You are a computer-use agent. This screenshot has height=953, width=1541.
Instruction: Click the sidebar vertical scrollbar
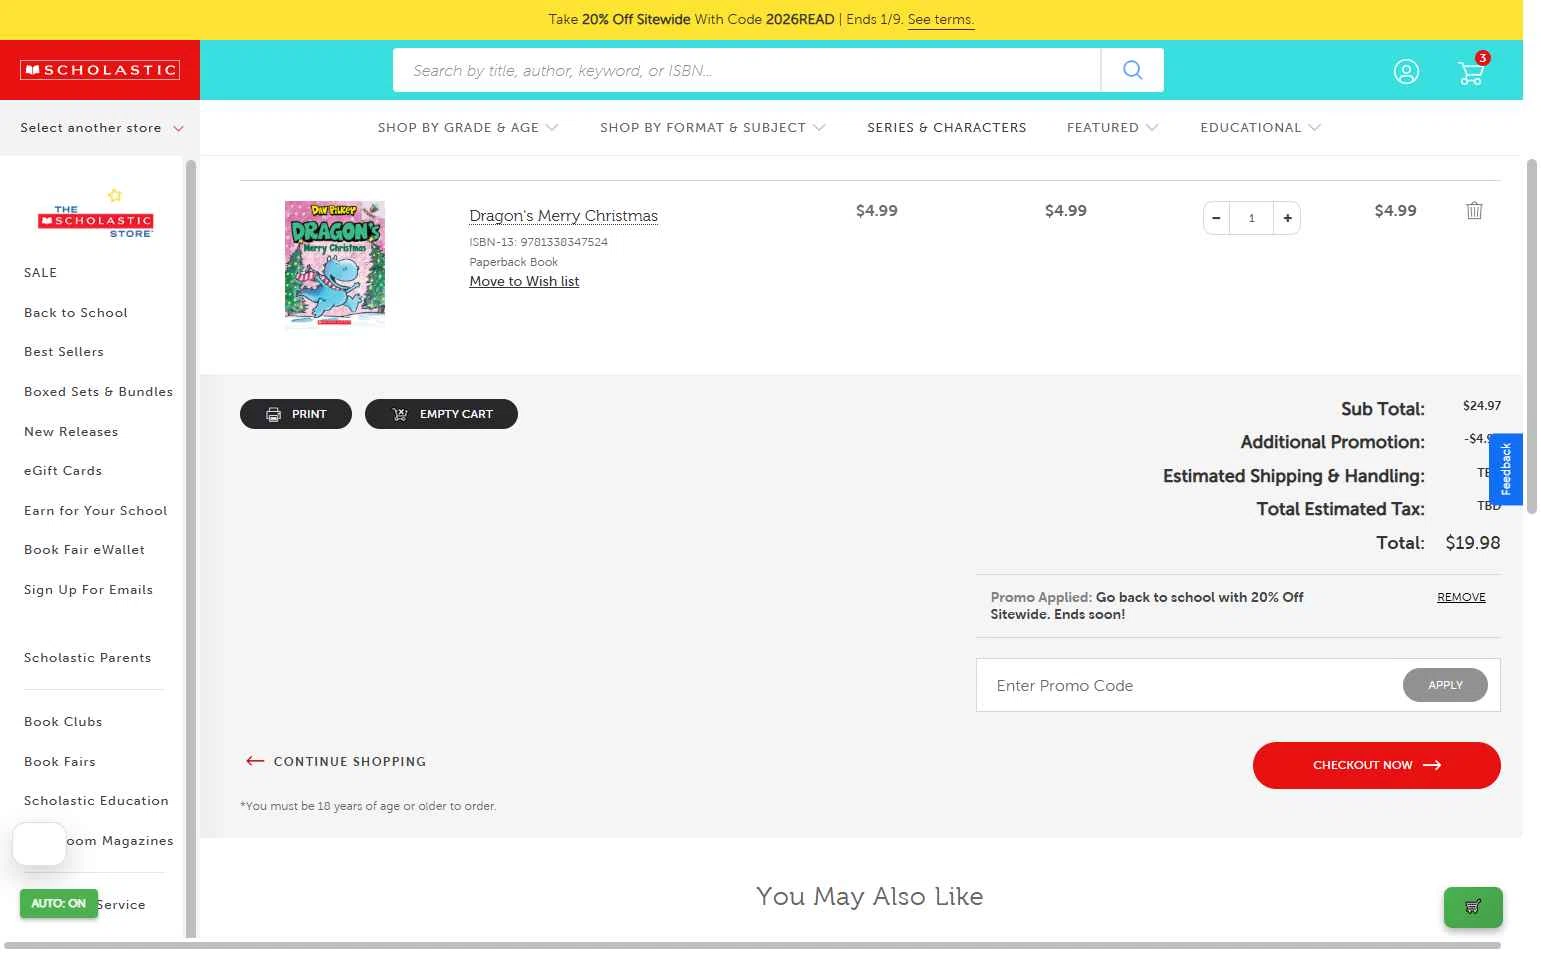[190, 548]
